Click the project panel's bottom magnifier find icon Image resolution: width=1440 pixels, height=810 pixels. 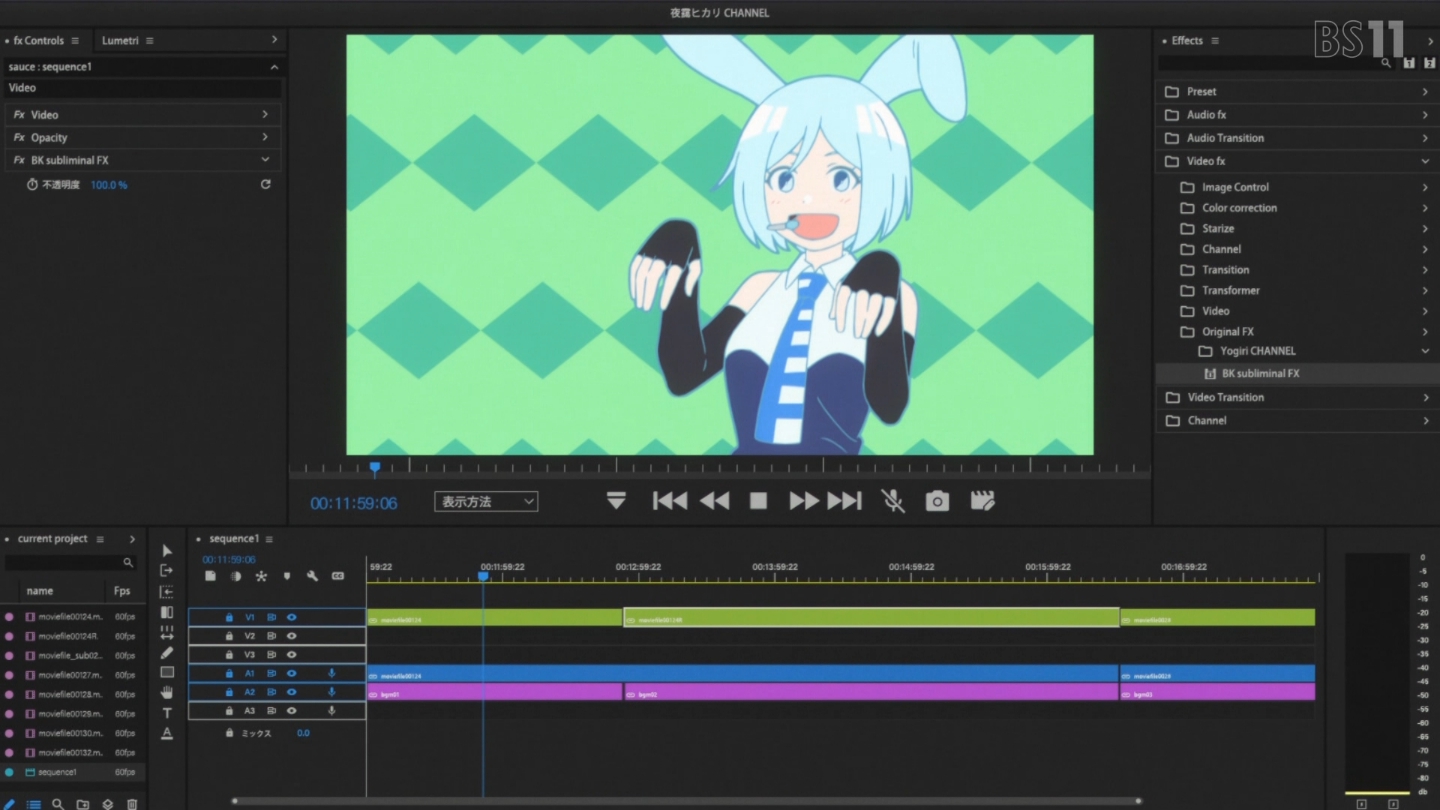(x=58, y=804)
